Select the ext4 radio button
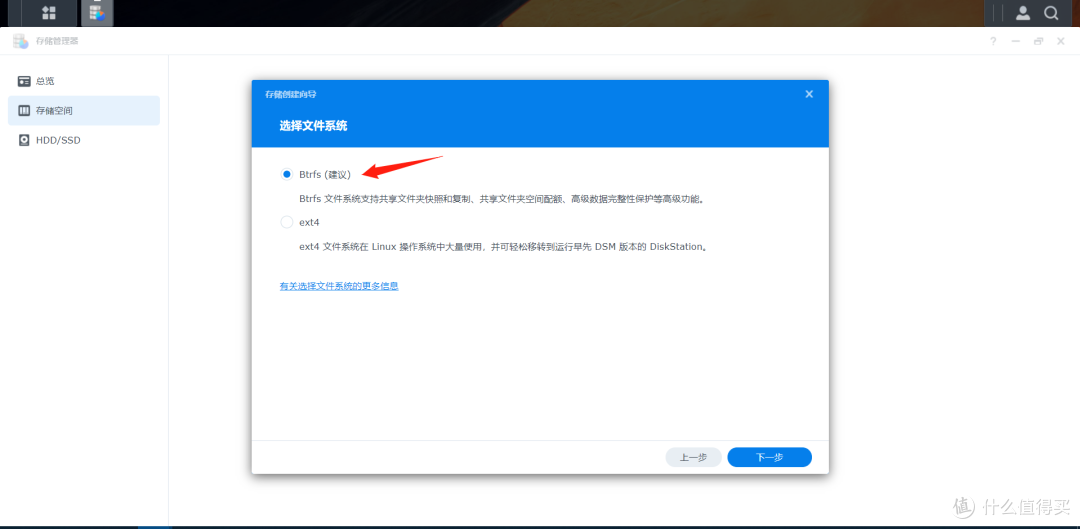The width and height of the screenshot is (1080, 529). [x=287, y=222]
